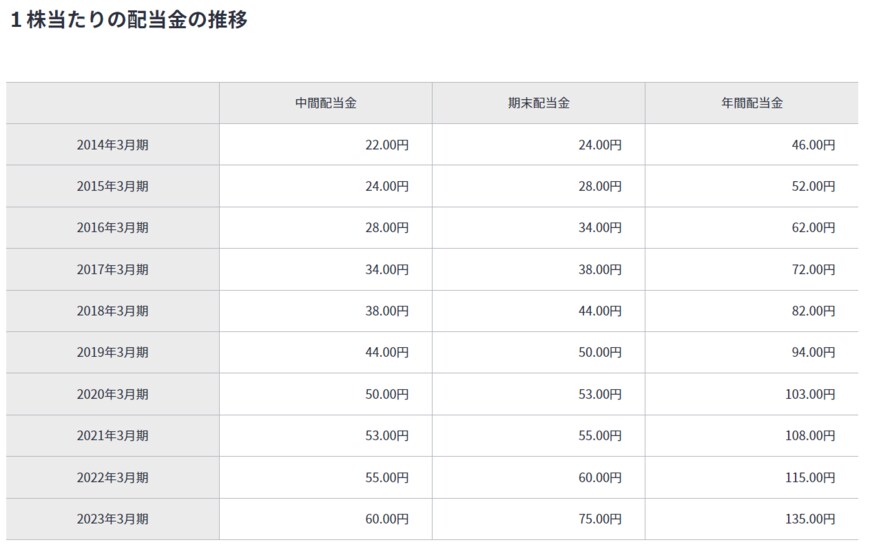Screen dimensions: 870x549
Task: Click the 22.00円 interim dividend cell
Action: point(387,145)
